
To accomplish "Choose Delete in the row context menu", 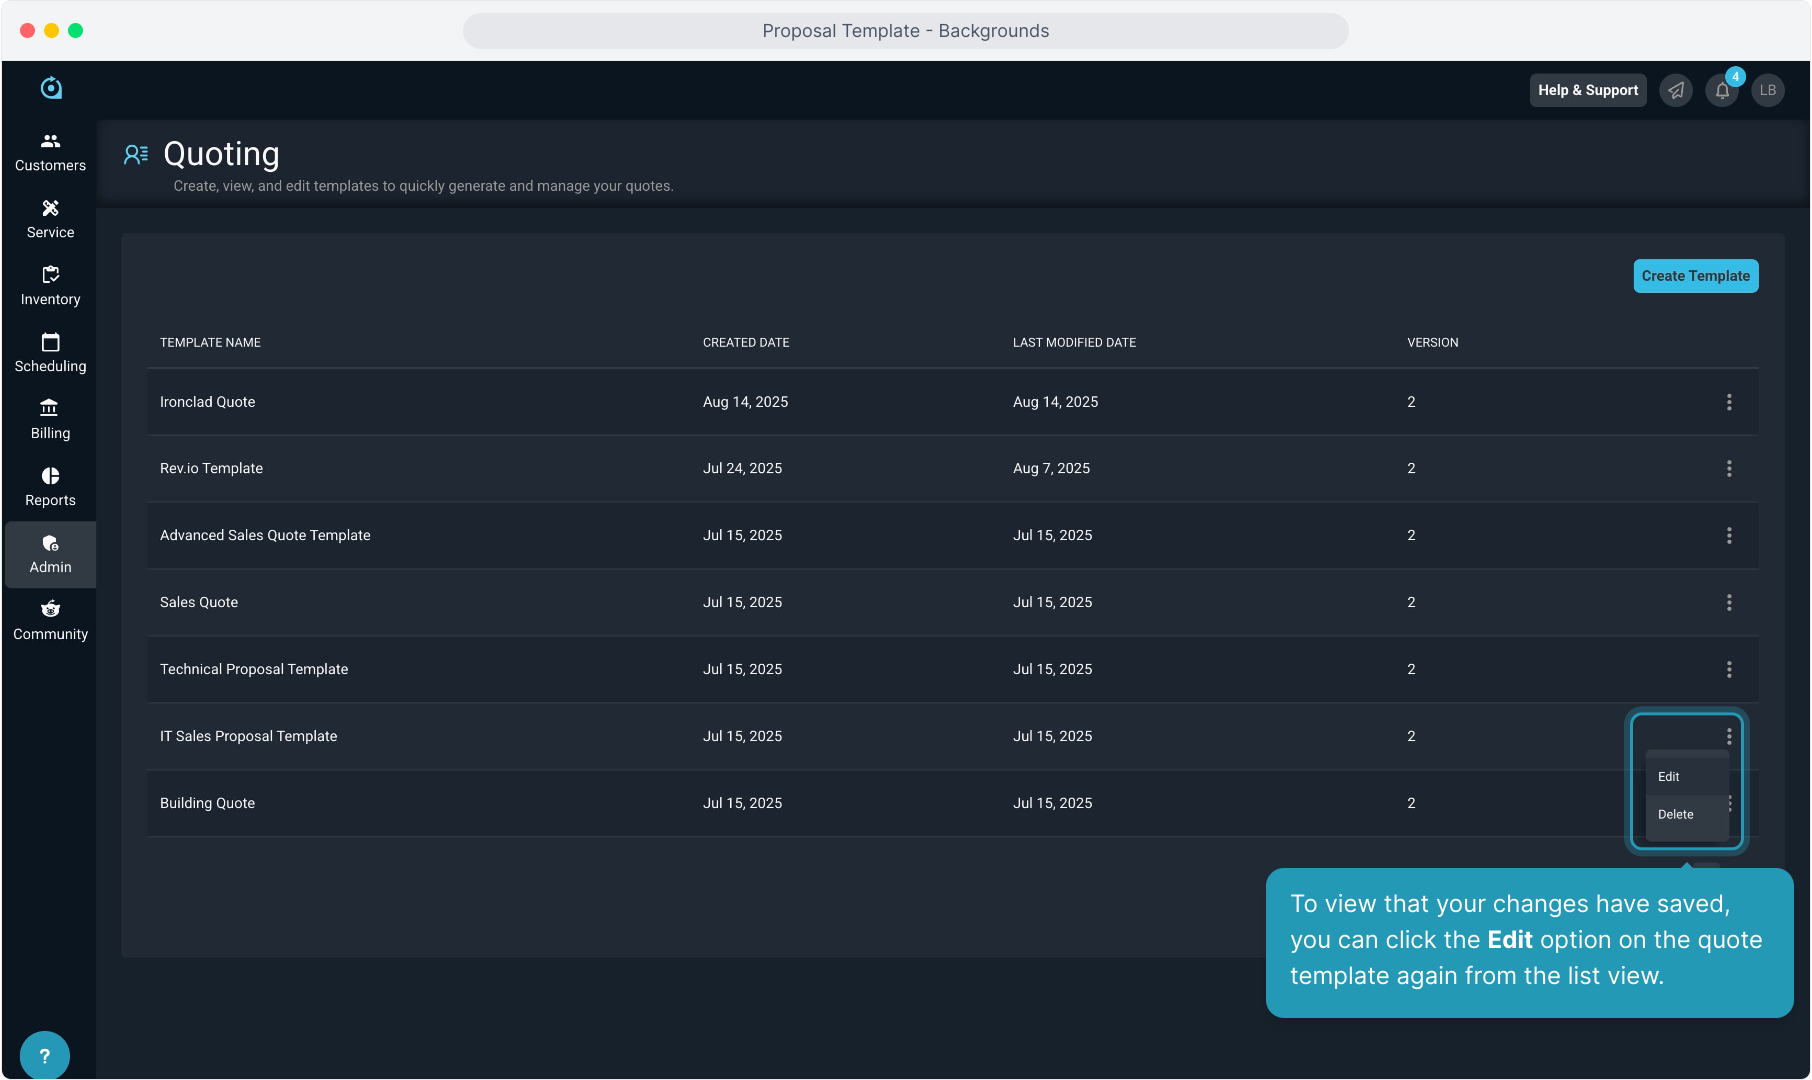I will coord(1687,815).
